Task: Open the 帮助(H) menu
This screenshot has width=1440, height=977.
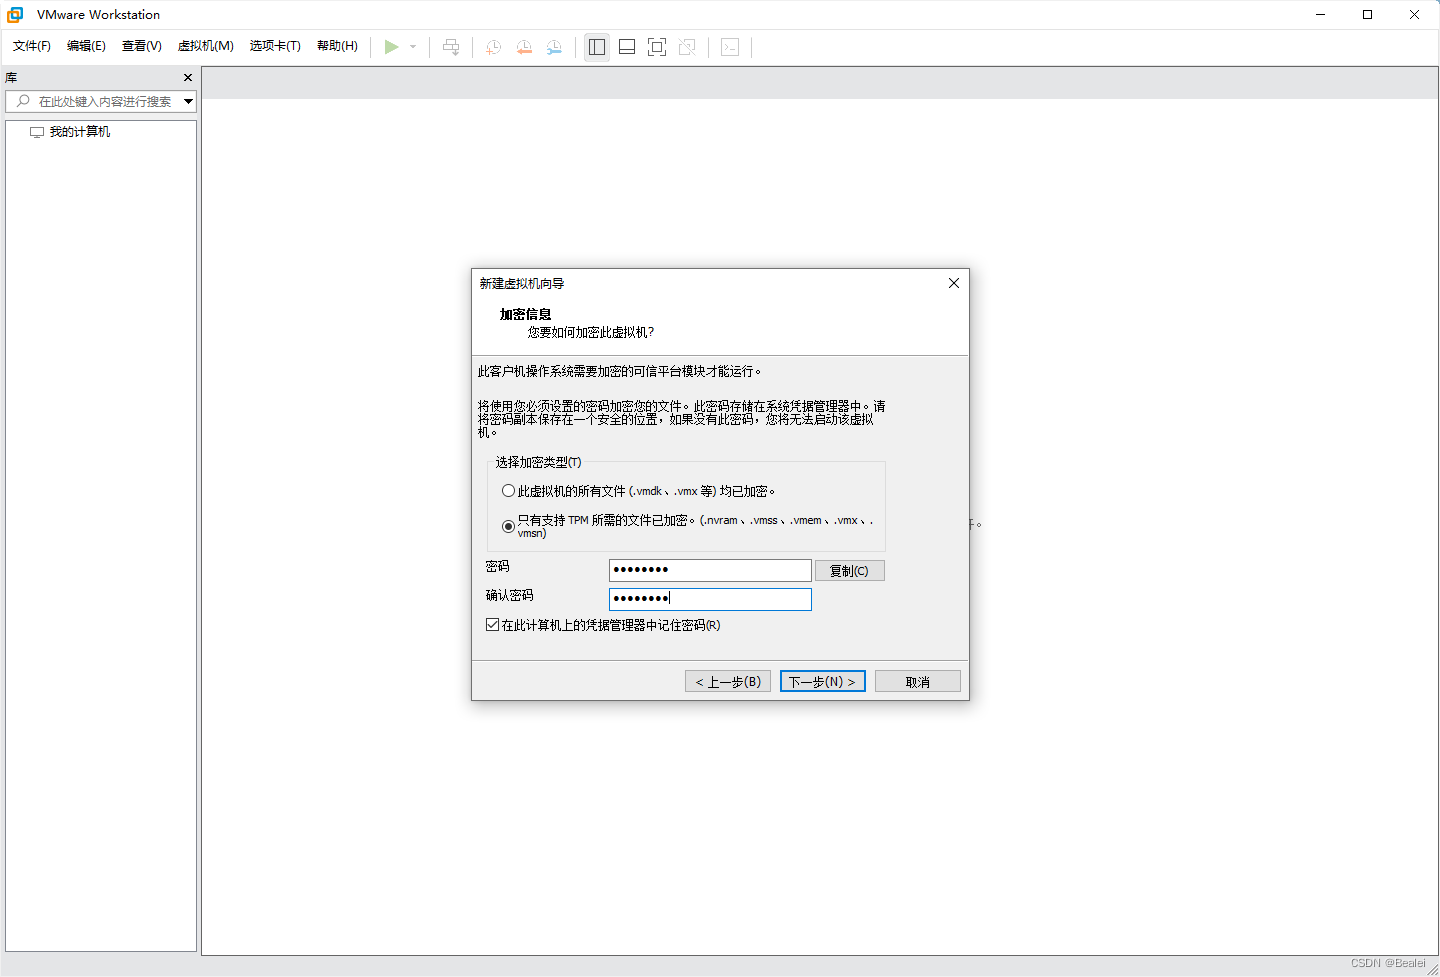Action: [x=337, y=46]
